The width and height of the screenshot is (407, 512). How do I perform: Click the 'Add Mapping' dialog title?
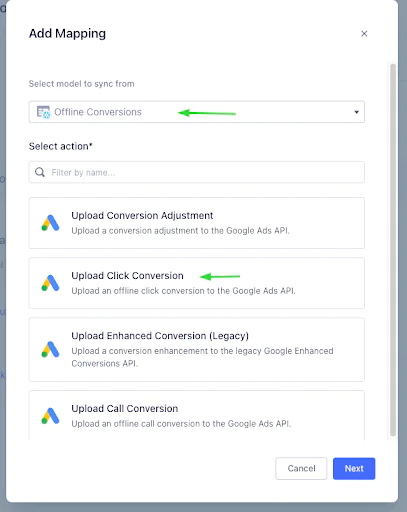point(67,33)
